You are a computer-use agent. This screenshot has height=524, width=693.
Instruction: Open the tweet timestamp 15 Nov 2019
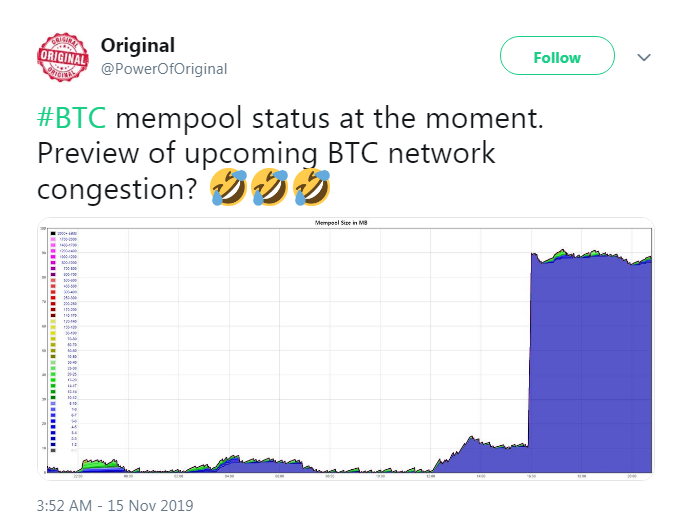pos(114,505)
